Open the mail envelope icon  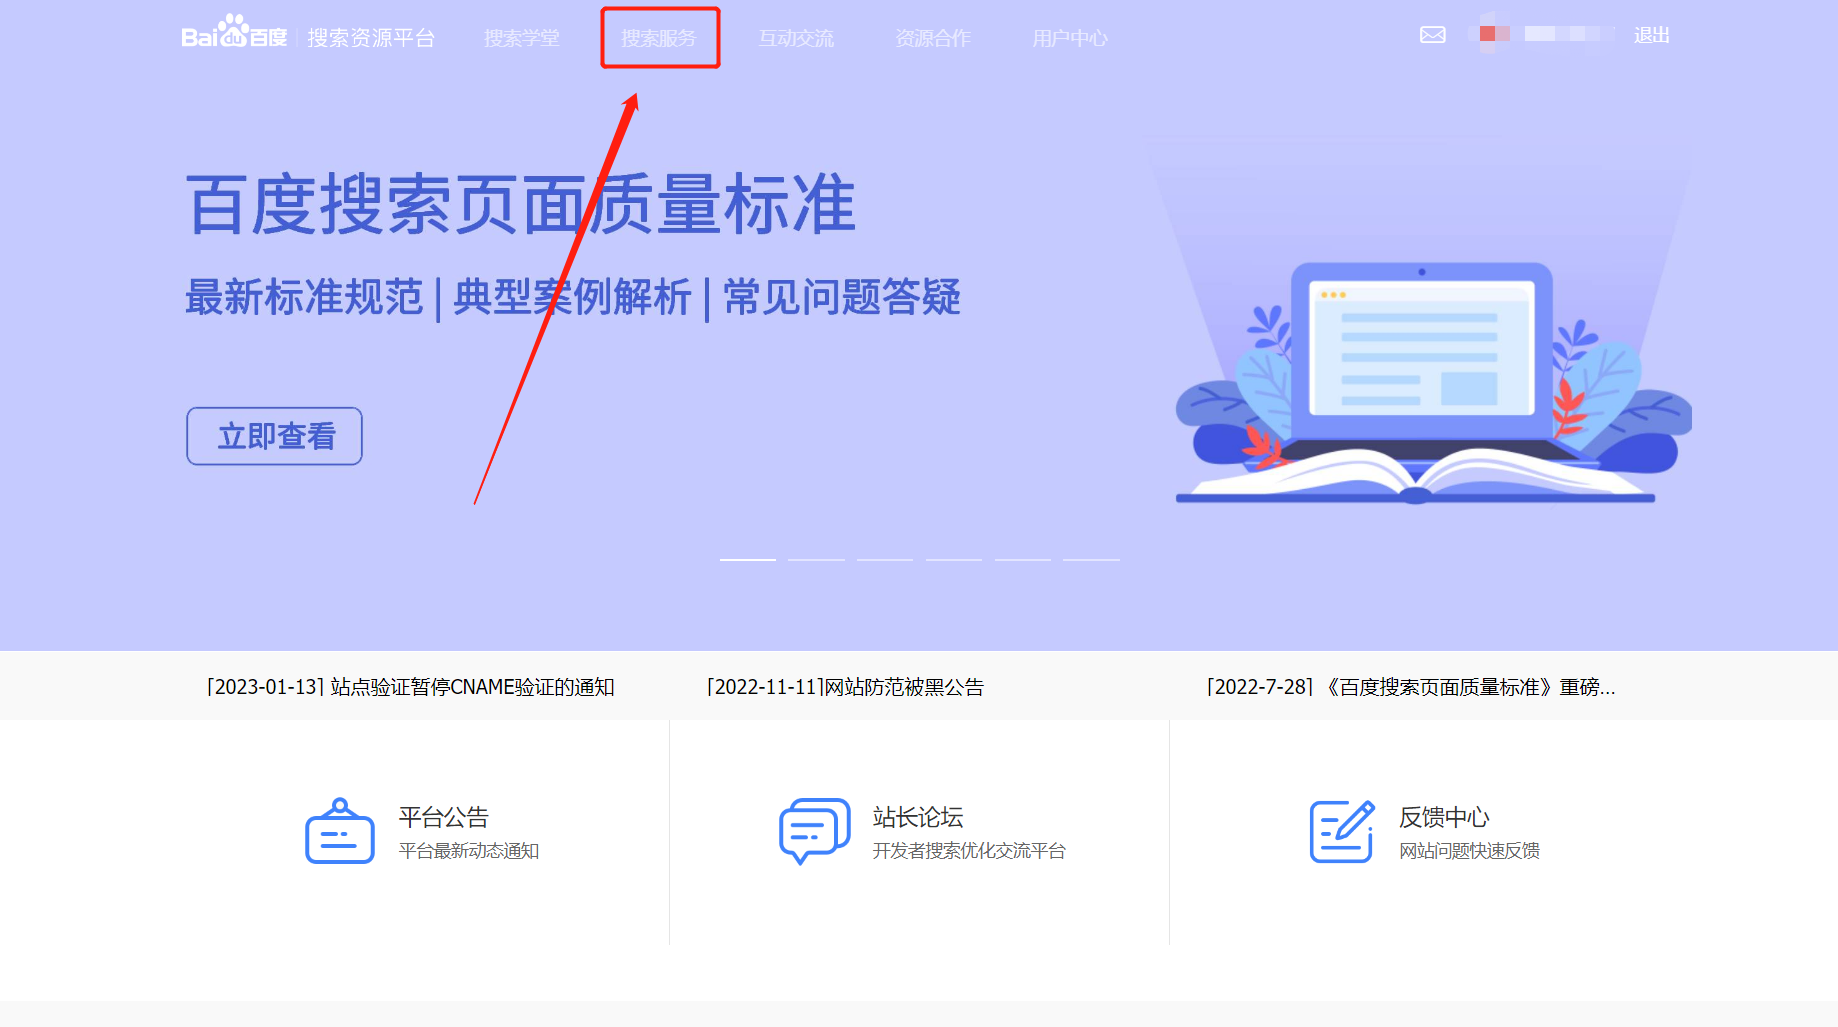pyautogui.click(x=1432, y=35)
